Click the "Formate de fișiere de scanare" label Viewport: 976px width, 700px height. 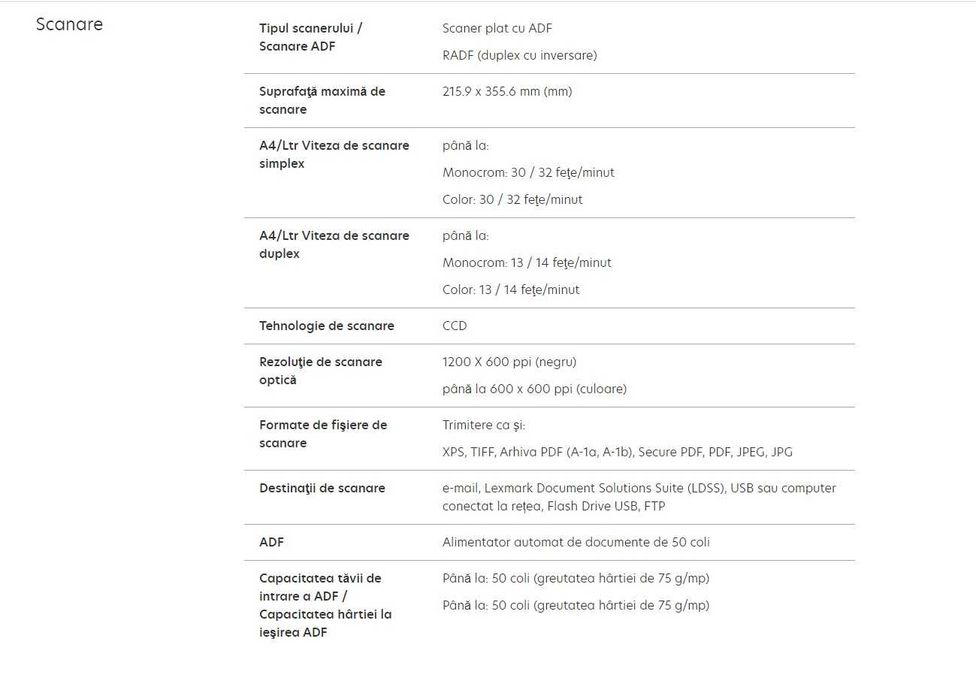(323, 434)
